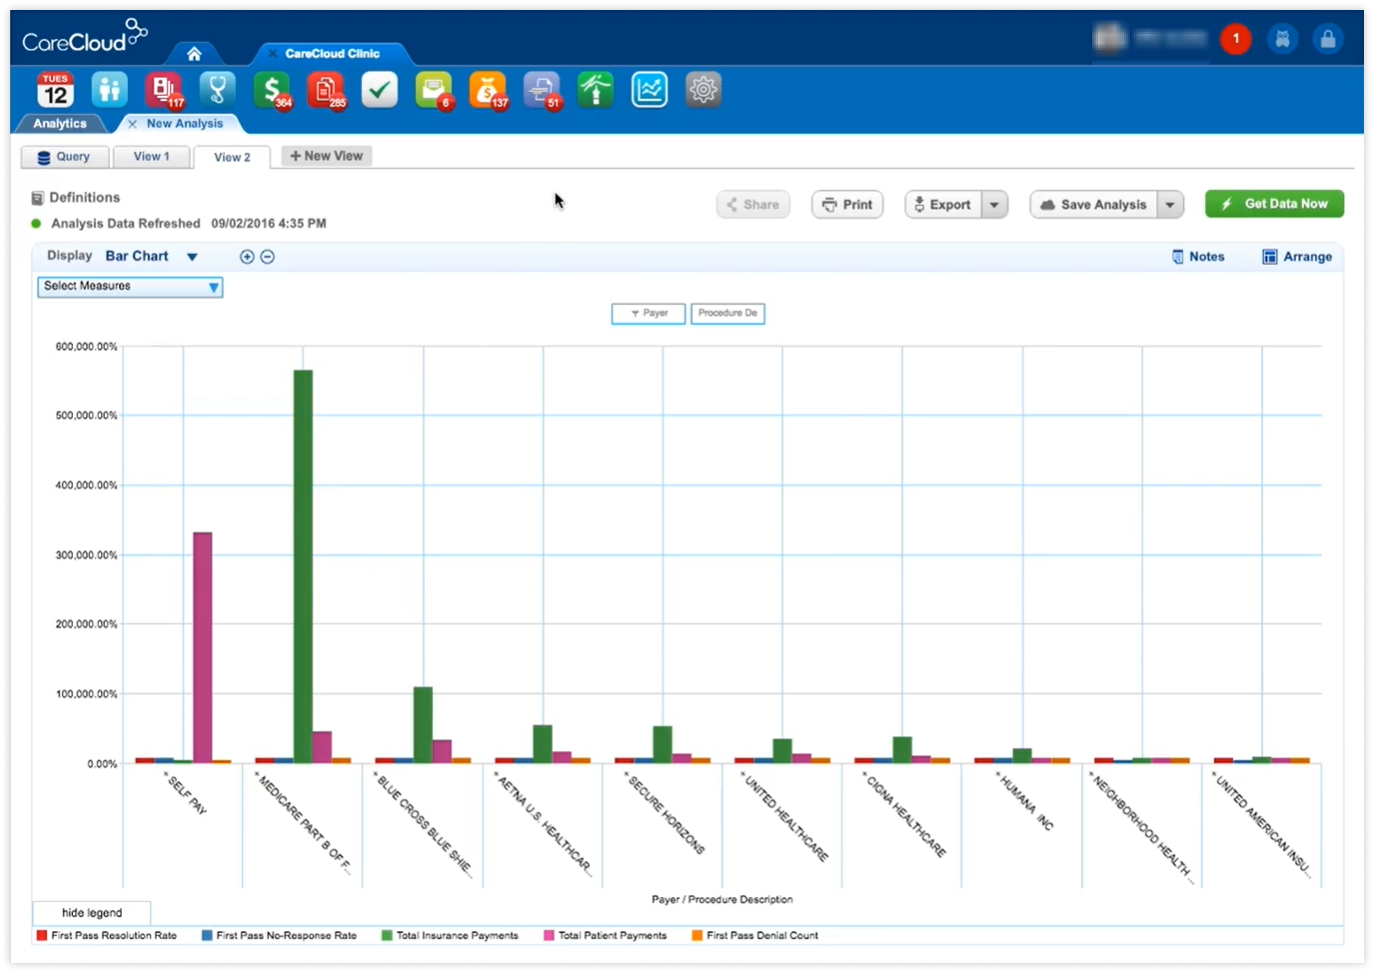Toggle Total Insurance Payments green legend swatch

point(387,936)
